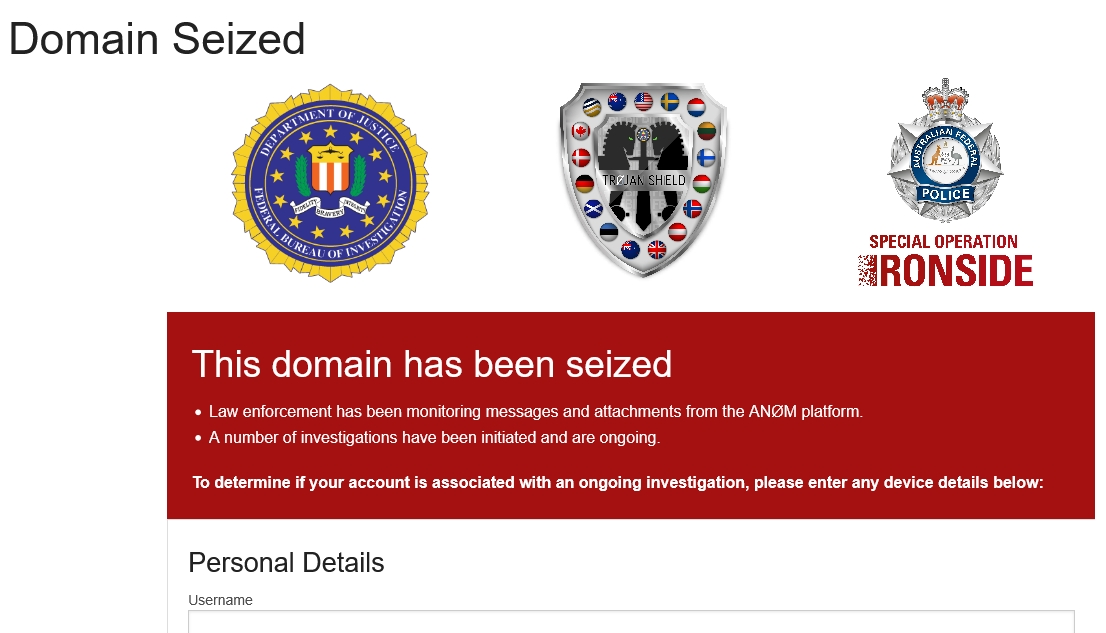Click the Special Operation Ironside logo text
The image size is (1106, 633).
(945, 260)
